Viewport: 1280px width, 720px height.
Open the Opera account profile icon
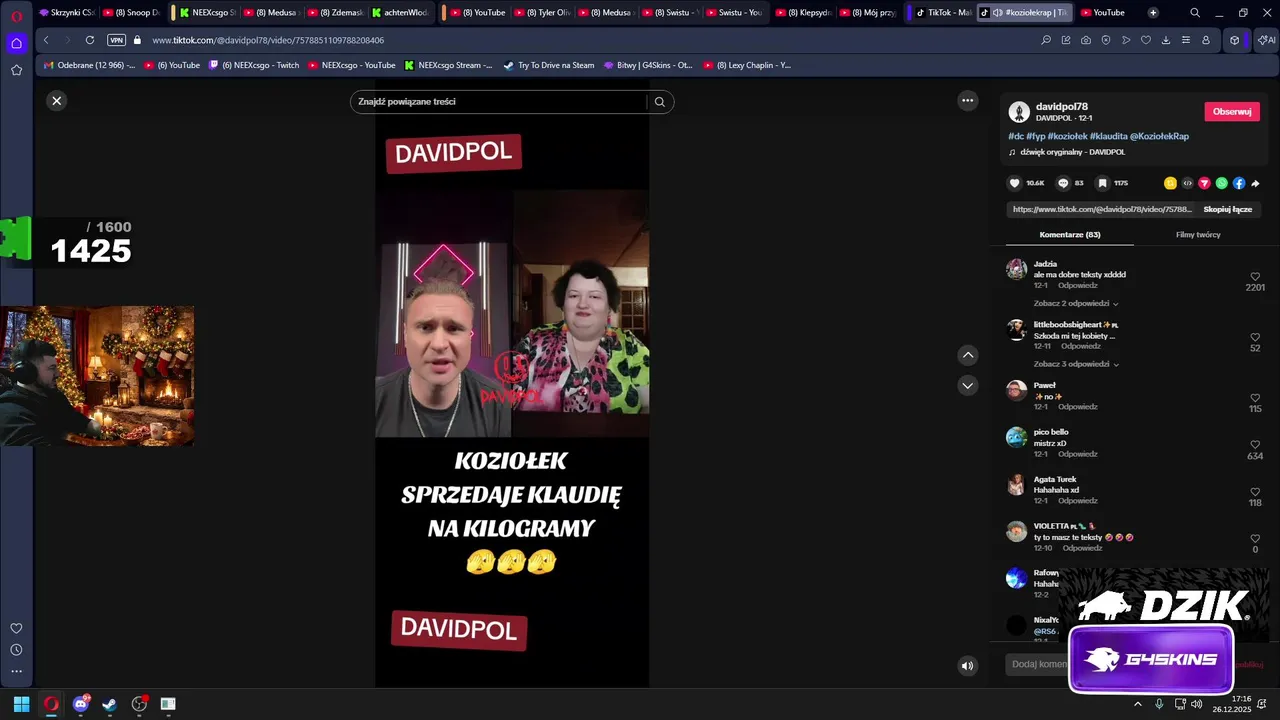point(1206,40)
